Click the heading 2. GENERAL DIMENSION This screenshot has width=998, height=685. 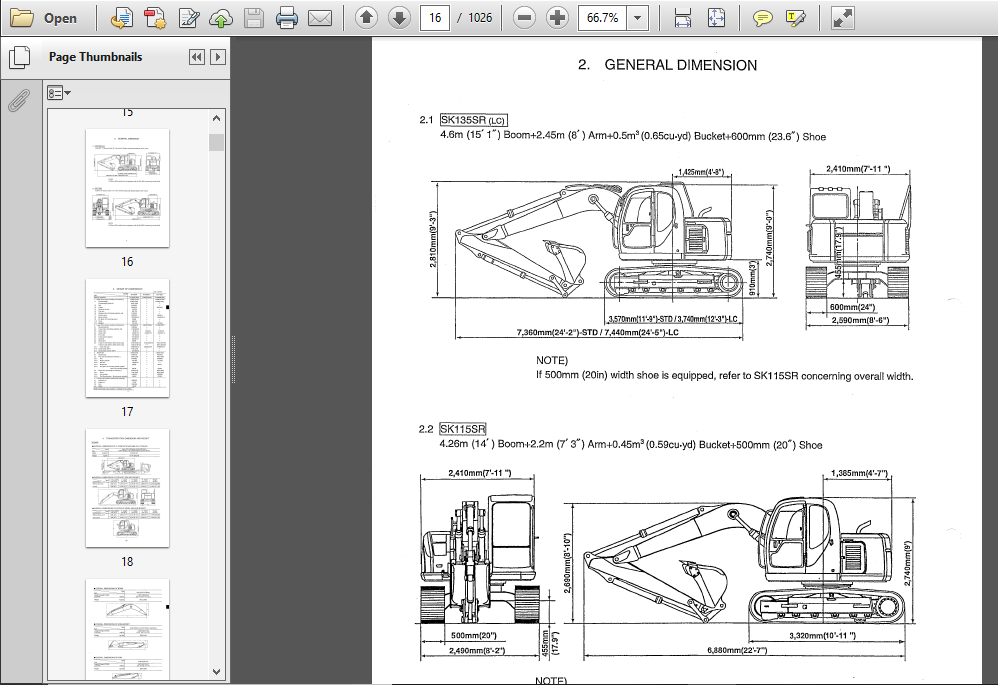click(667, 65)
